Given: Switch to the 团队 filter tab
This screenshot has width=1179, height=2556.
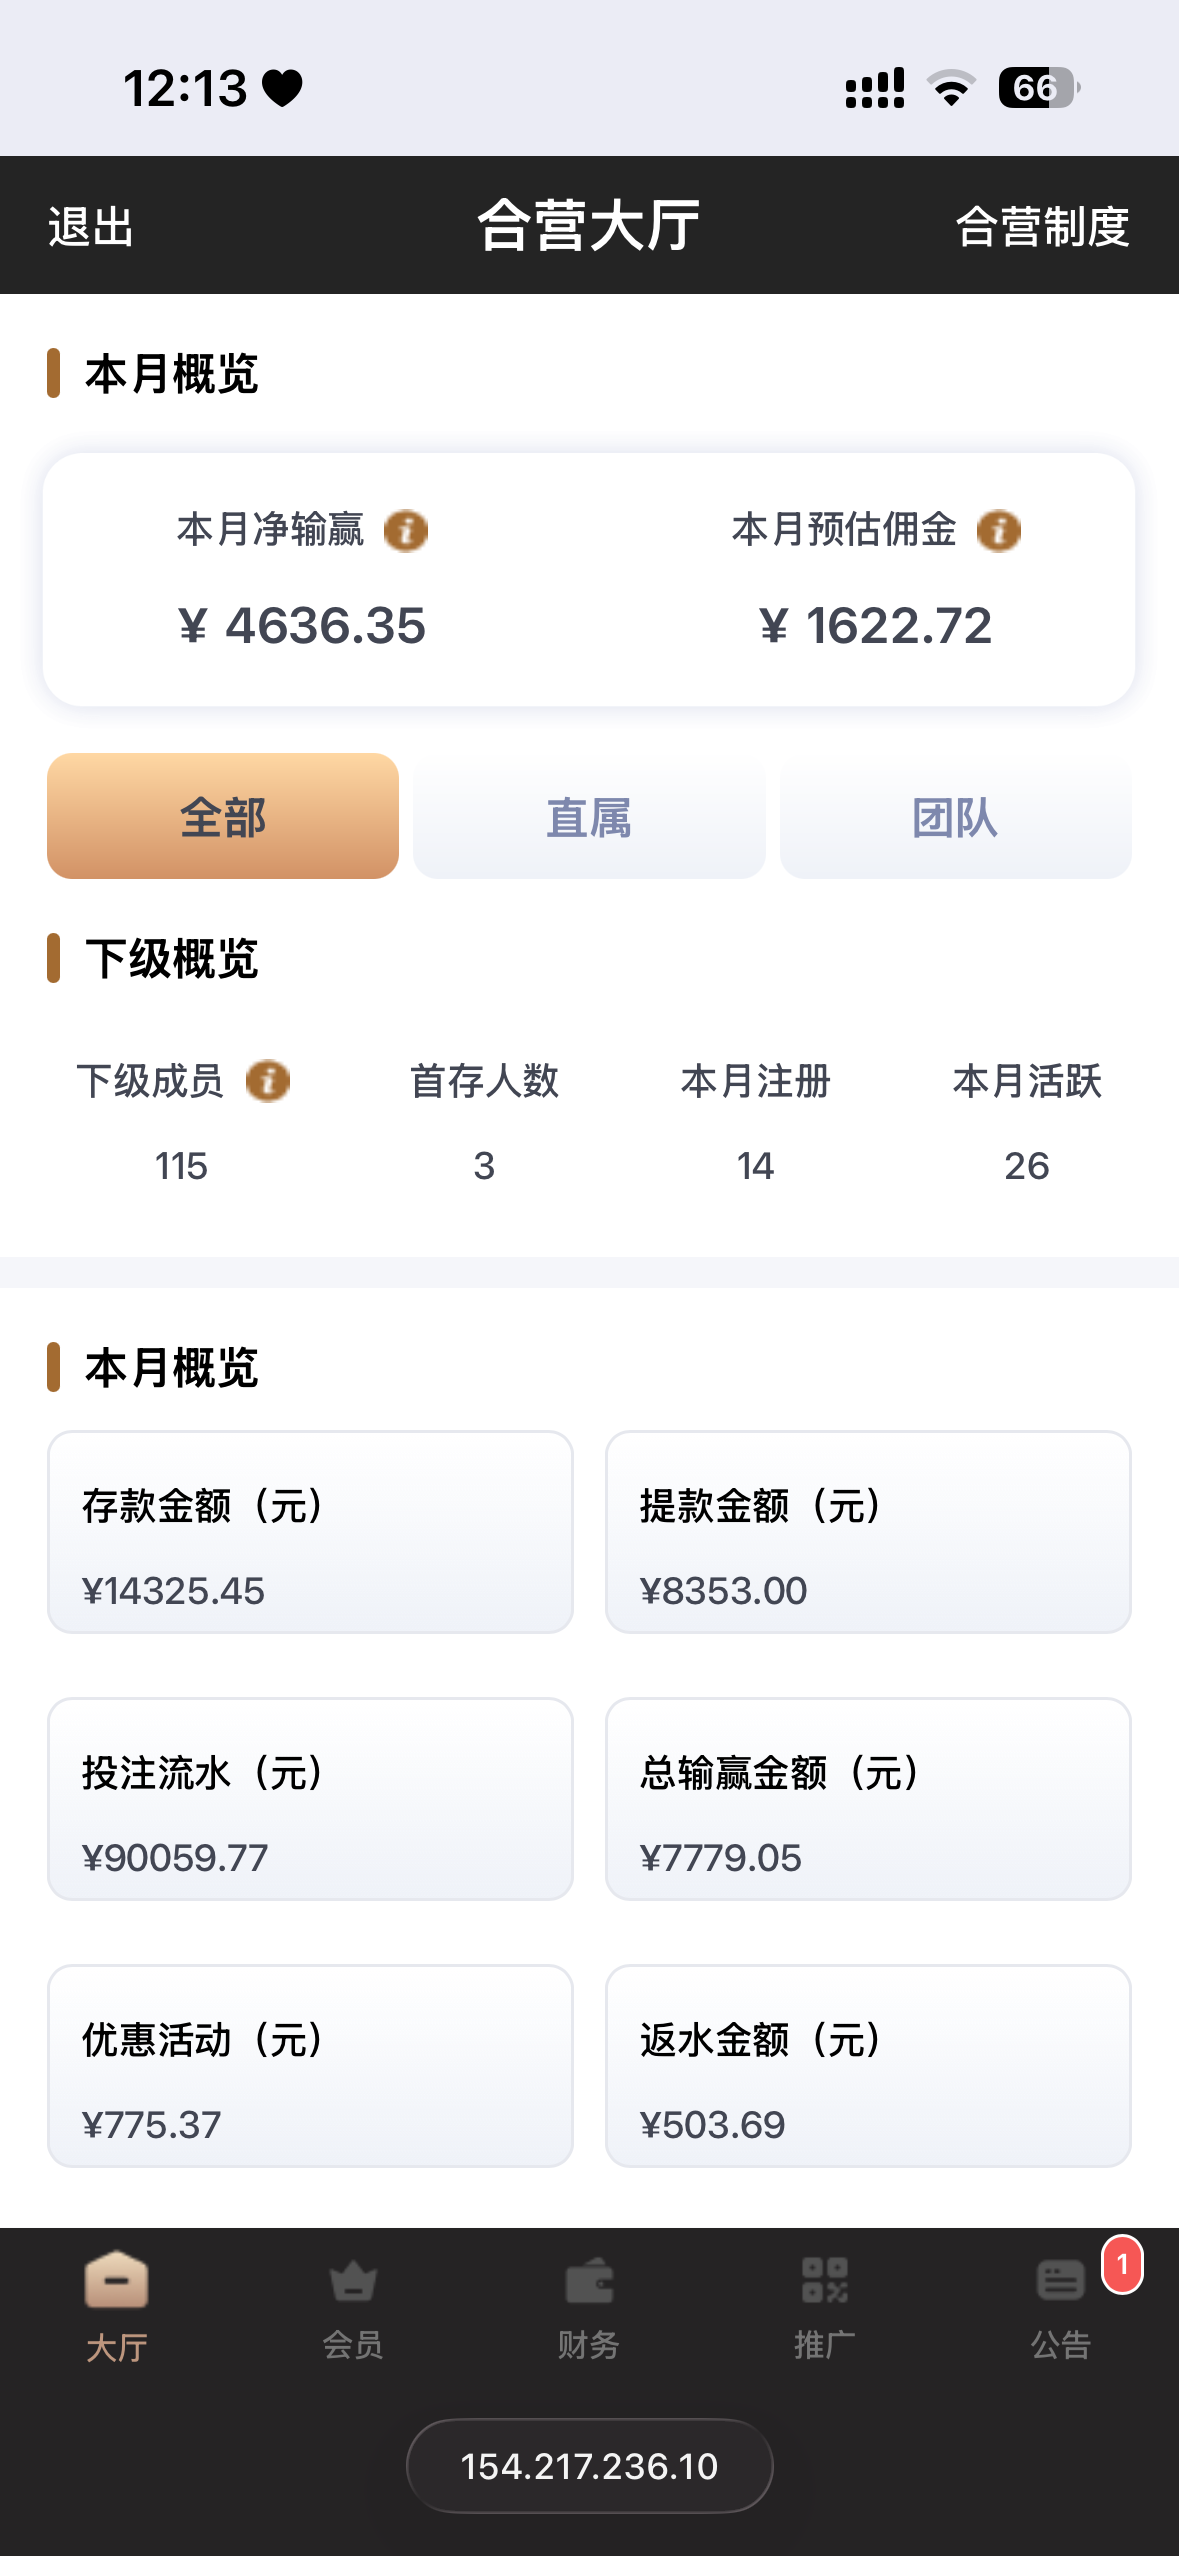Looking at the screenshot, I should click(955, 816).
